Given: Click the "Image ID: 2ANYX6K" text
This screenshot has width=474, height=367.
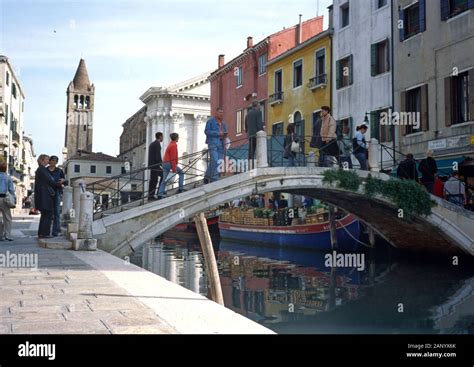Looking at the screenshot, I should pyautogui.click(x=431, y=346).
